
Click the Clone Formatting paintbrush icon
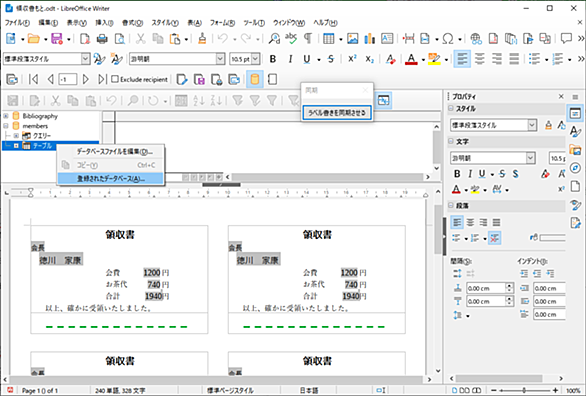point(202,38)
